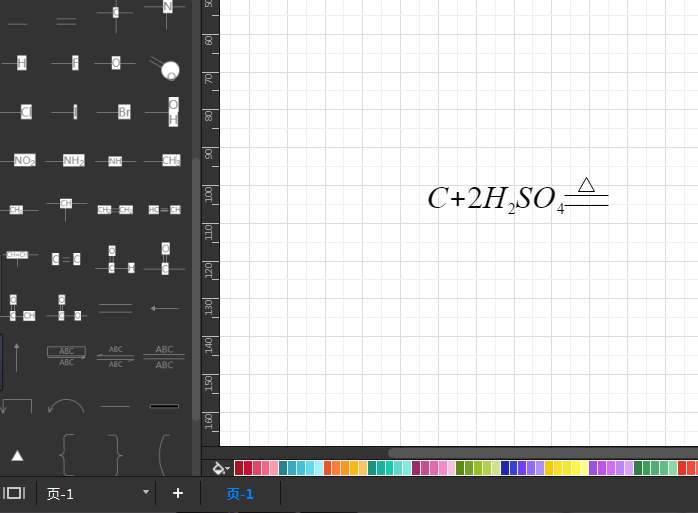Select the chlorine Cl bond shape
Image resolution: width=698 pixels, height=513 pixels.
pyautogui.click(x=17, y=111)
